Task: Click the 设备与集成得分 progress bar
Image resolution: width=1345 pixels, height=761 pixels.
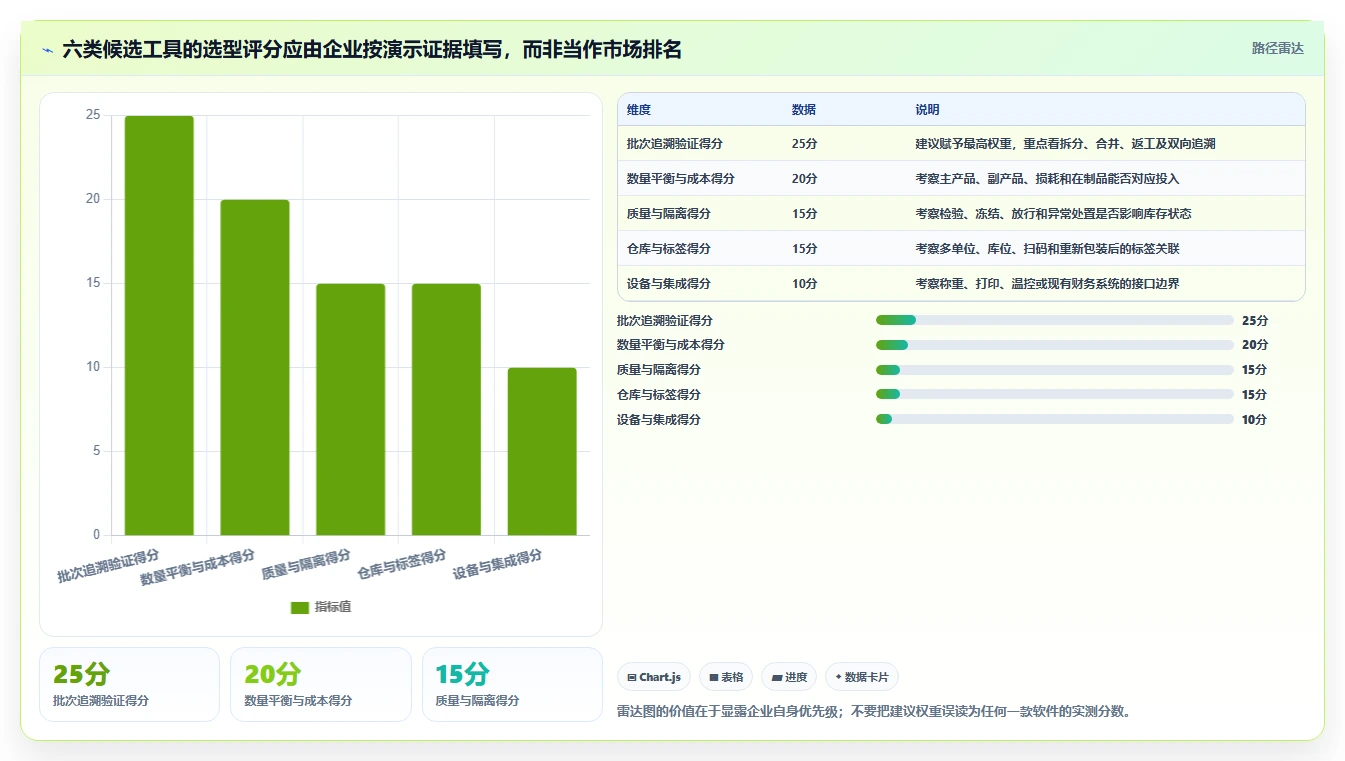Action: (x=1054, y=420)
